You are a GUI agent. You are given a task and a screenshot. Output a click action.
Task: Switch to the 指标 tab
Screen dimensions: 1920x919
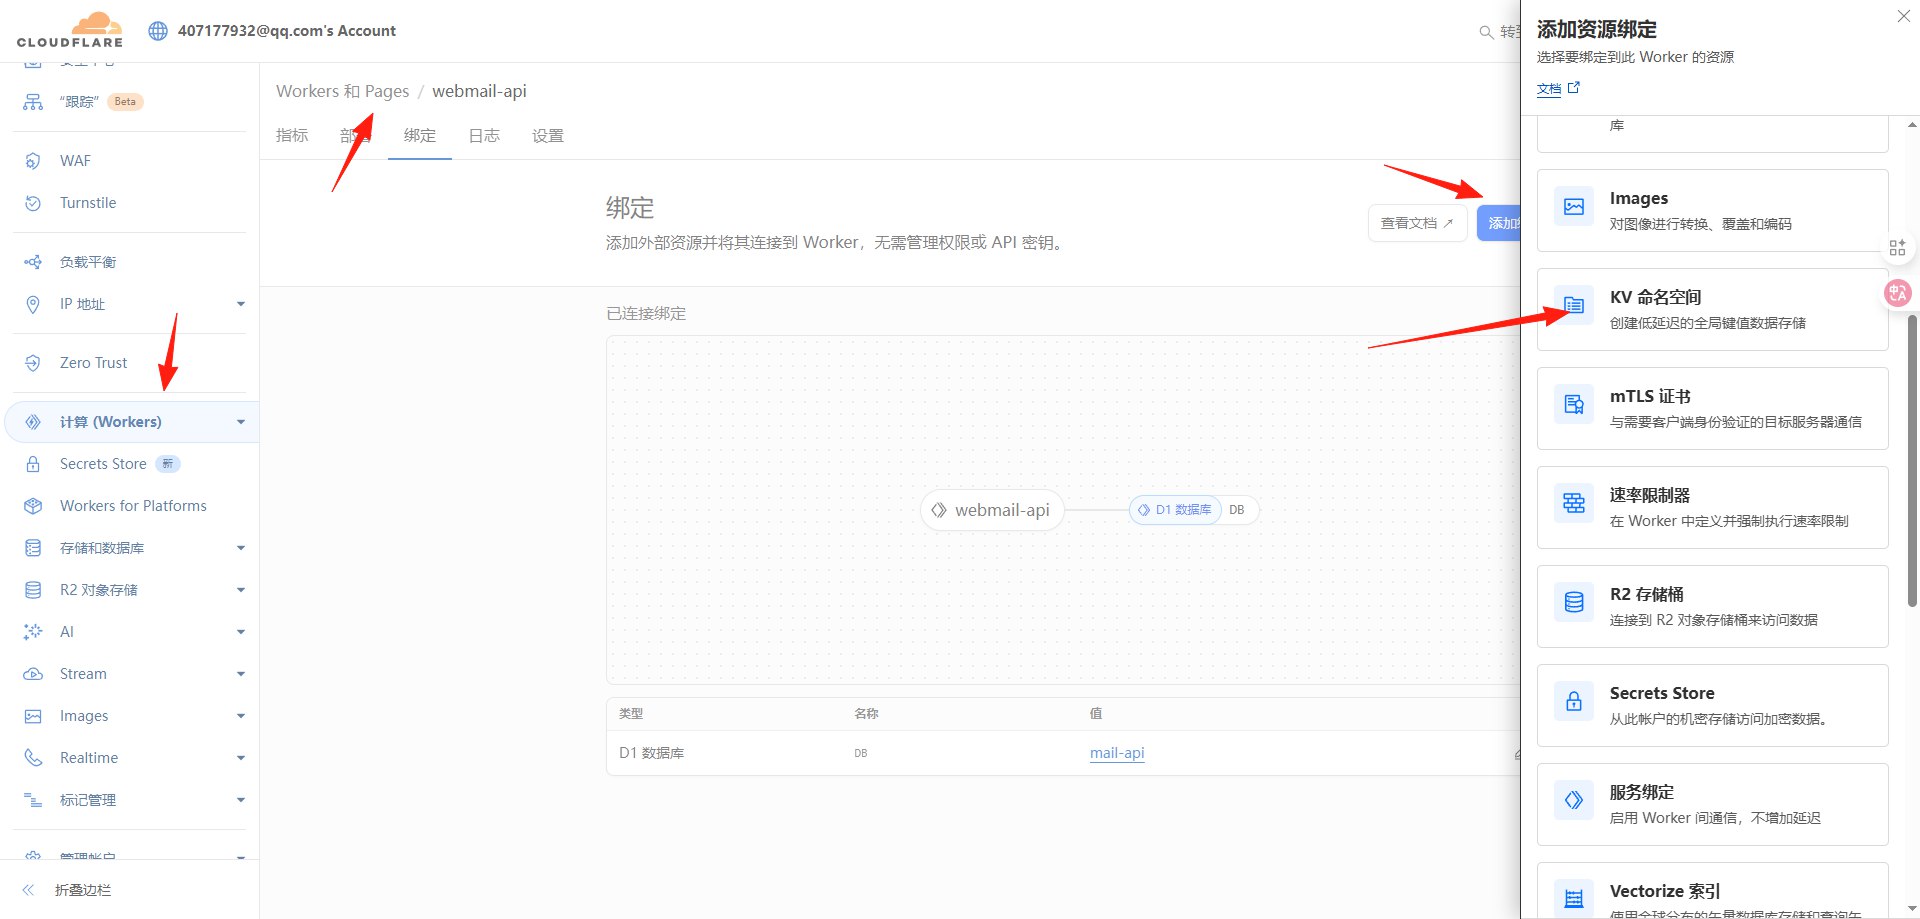point(292,135)
